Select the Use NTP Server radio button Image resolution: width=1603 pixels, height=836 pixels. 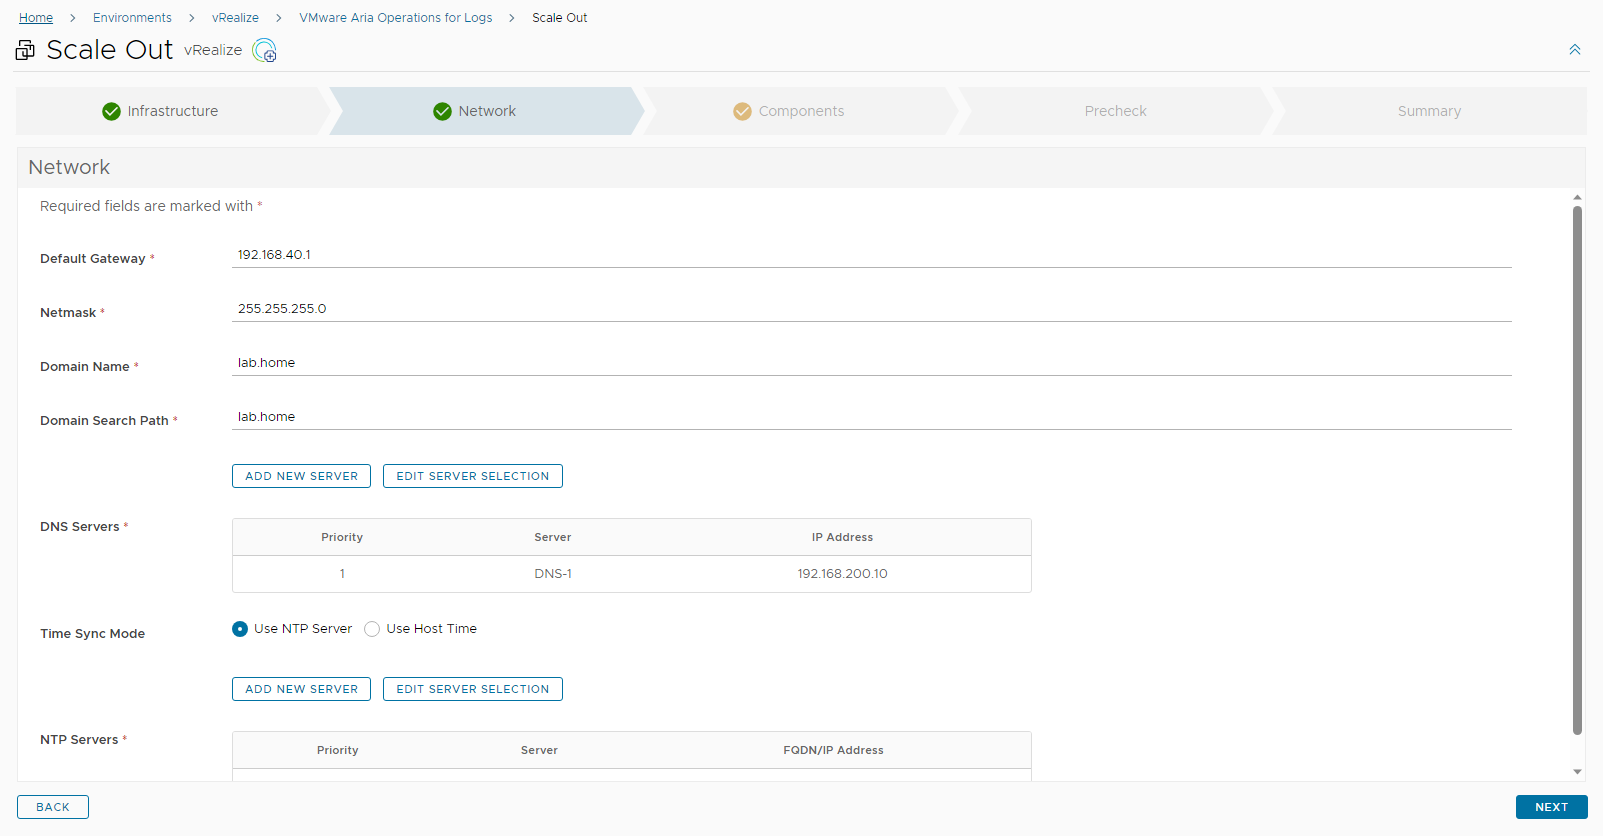point(240,629)
